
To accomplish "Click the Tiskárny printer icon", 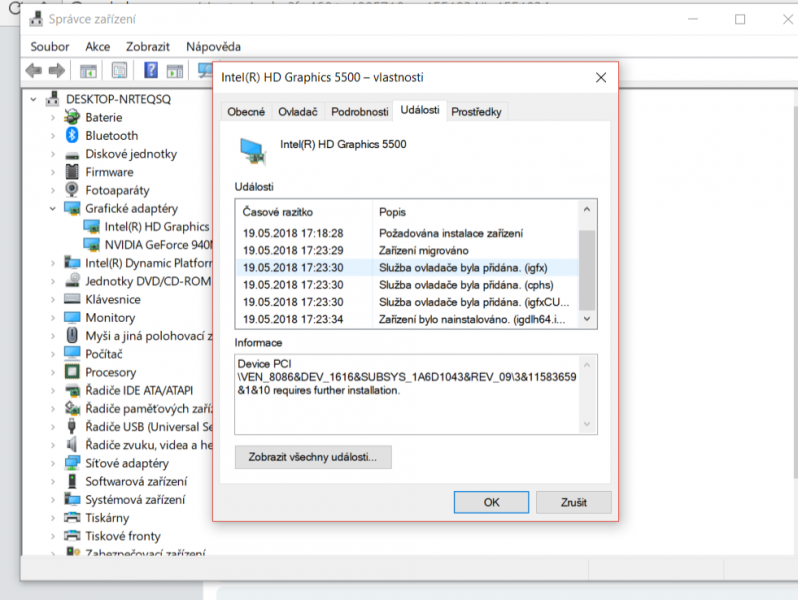I will [72, 518].
